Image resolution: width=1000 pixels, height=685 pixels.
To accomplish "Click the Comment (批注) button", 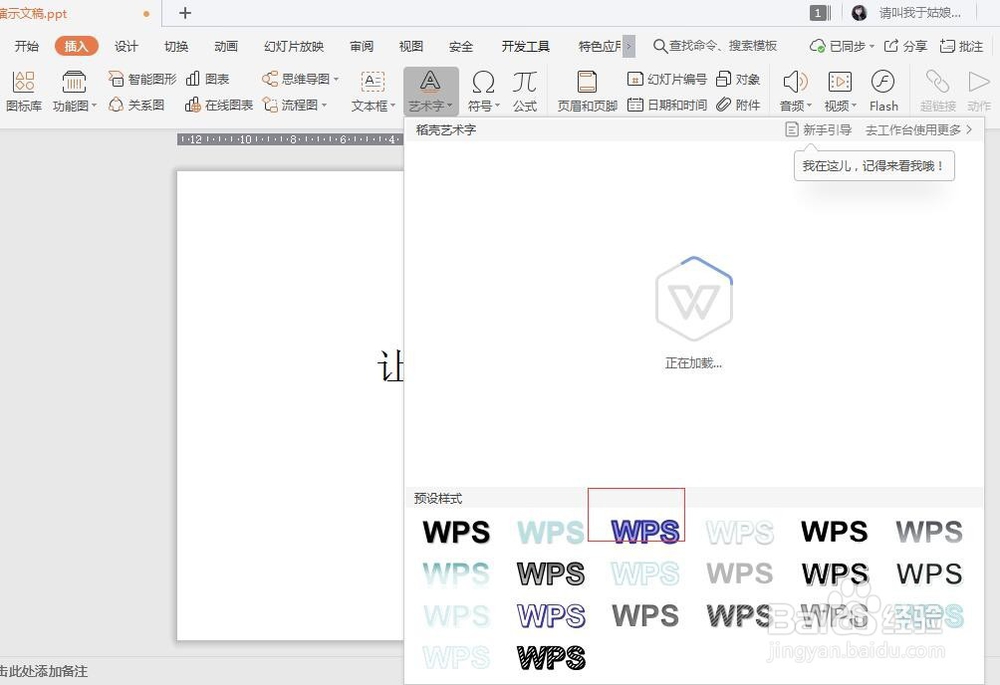I will click(962, 46).
